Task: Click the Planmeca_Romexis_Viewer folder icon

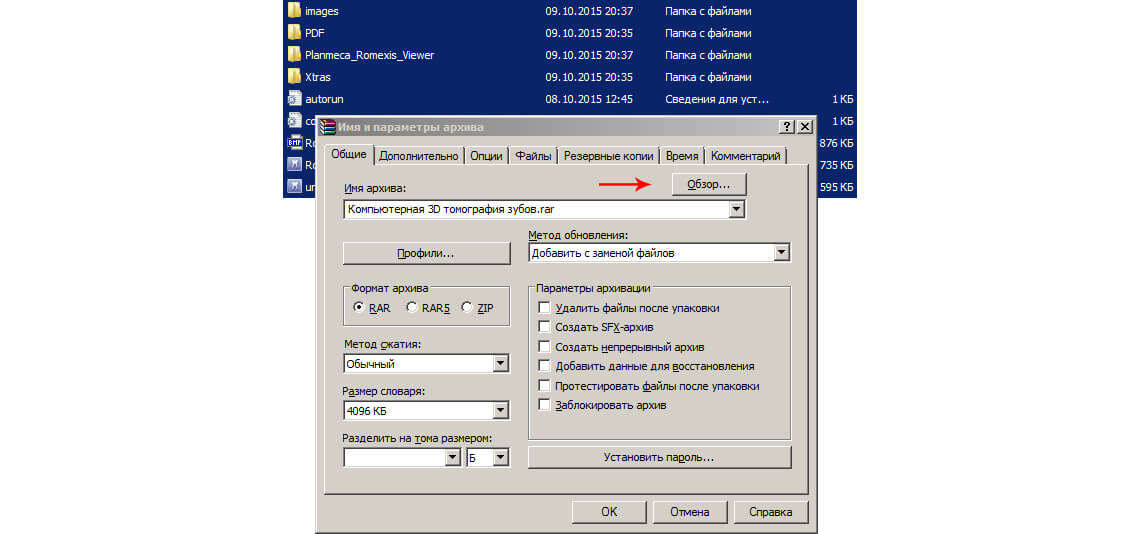Action: (x=294, y=55)
